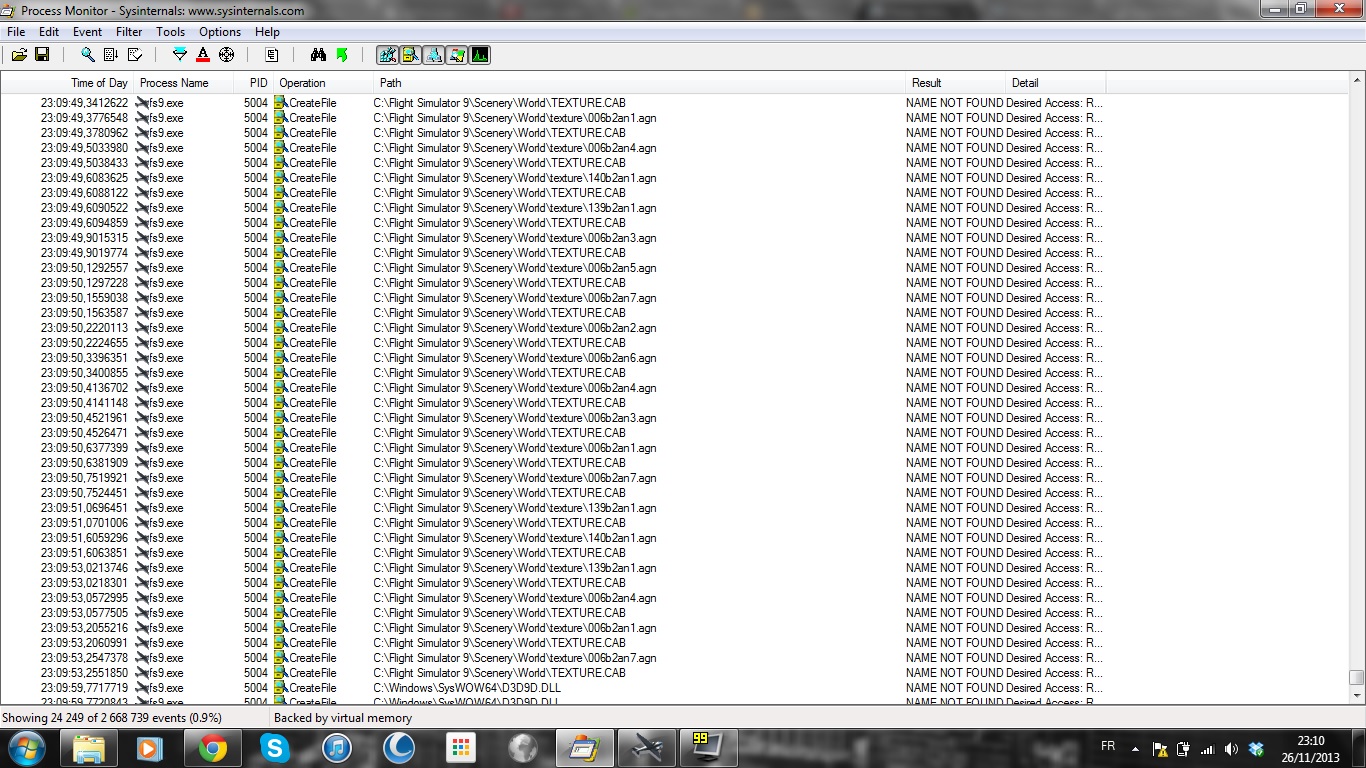Click the Find binoculars icon
Screen dimensions: 1366x768
318,55
